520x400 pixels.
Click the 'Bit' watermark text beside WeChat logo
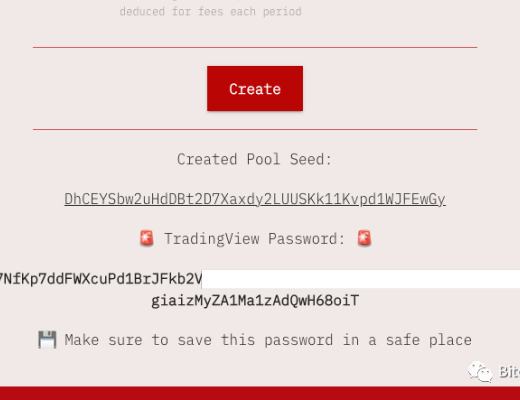pos(509,372)
